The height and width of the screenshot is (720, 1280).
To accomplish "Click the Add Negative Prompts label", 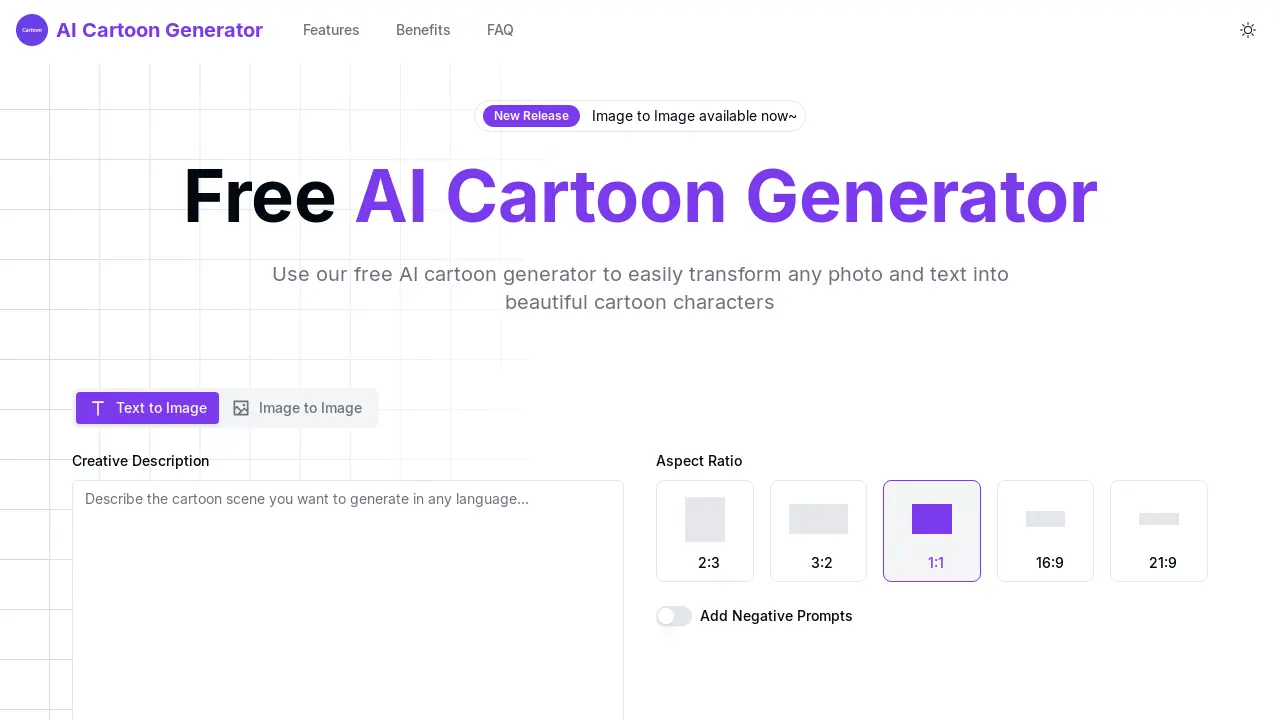I will [x=776, y=616].
